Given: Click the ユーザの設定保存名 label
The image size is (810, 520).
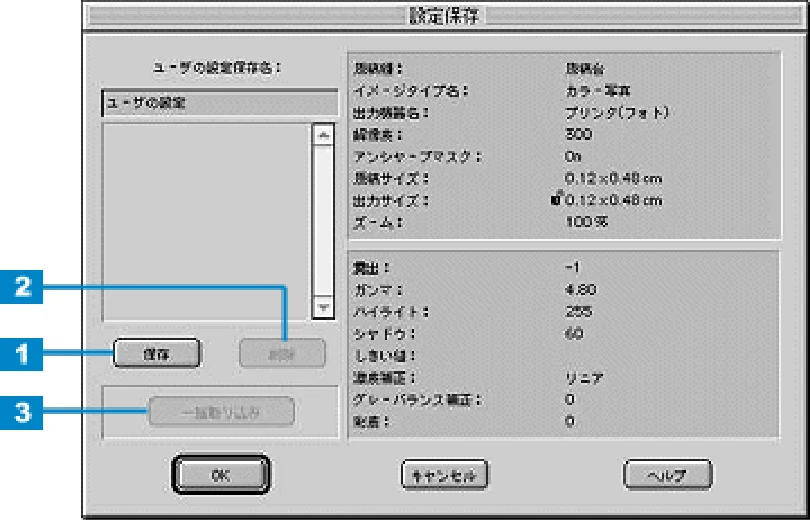Looking at the screenshot, I should pyautogui.click(x=217, y=68).
